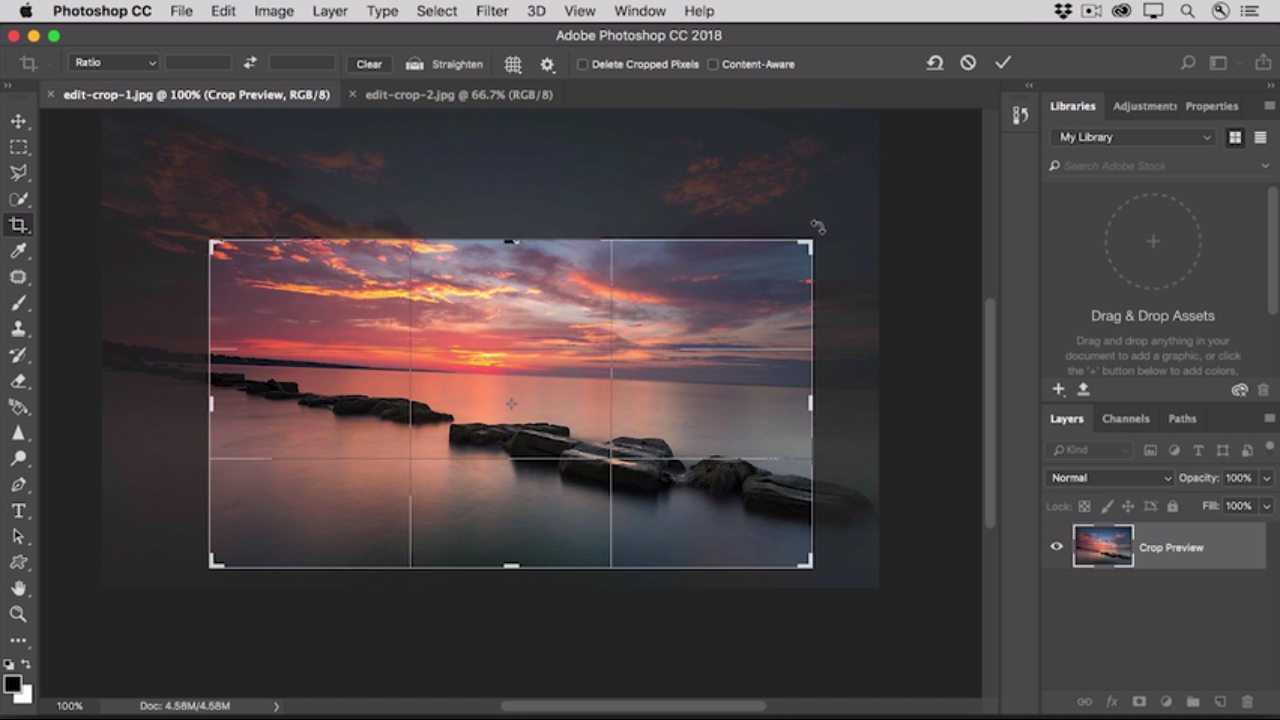Image resolution: width=1280 pixels, height=720 pixels.
Task: Select the Zoom tool
Action: pyautogui.click(x=18, y=614)
